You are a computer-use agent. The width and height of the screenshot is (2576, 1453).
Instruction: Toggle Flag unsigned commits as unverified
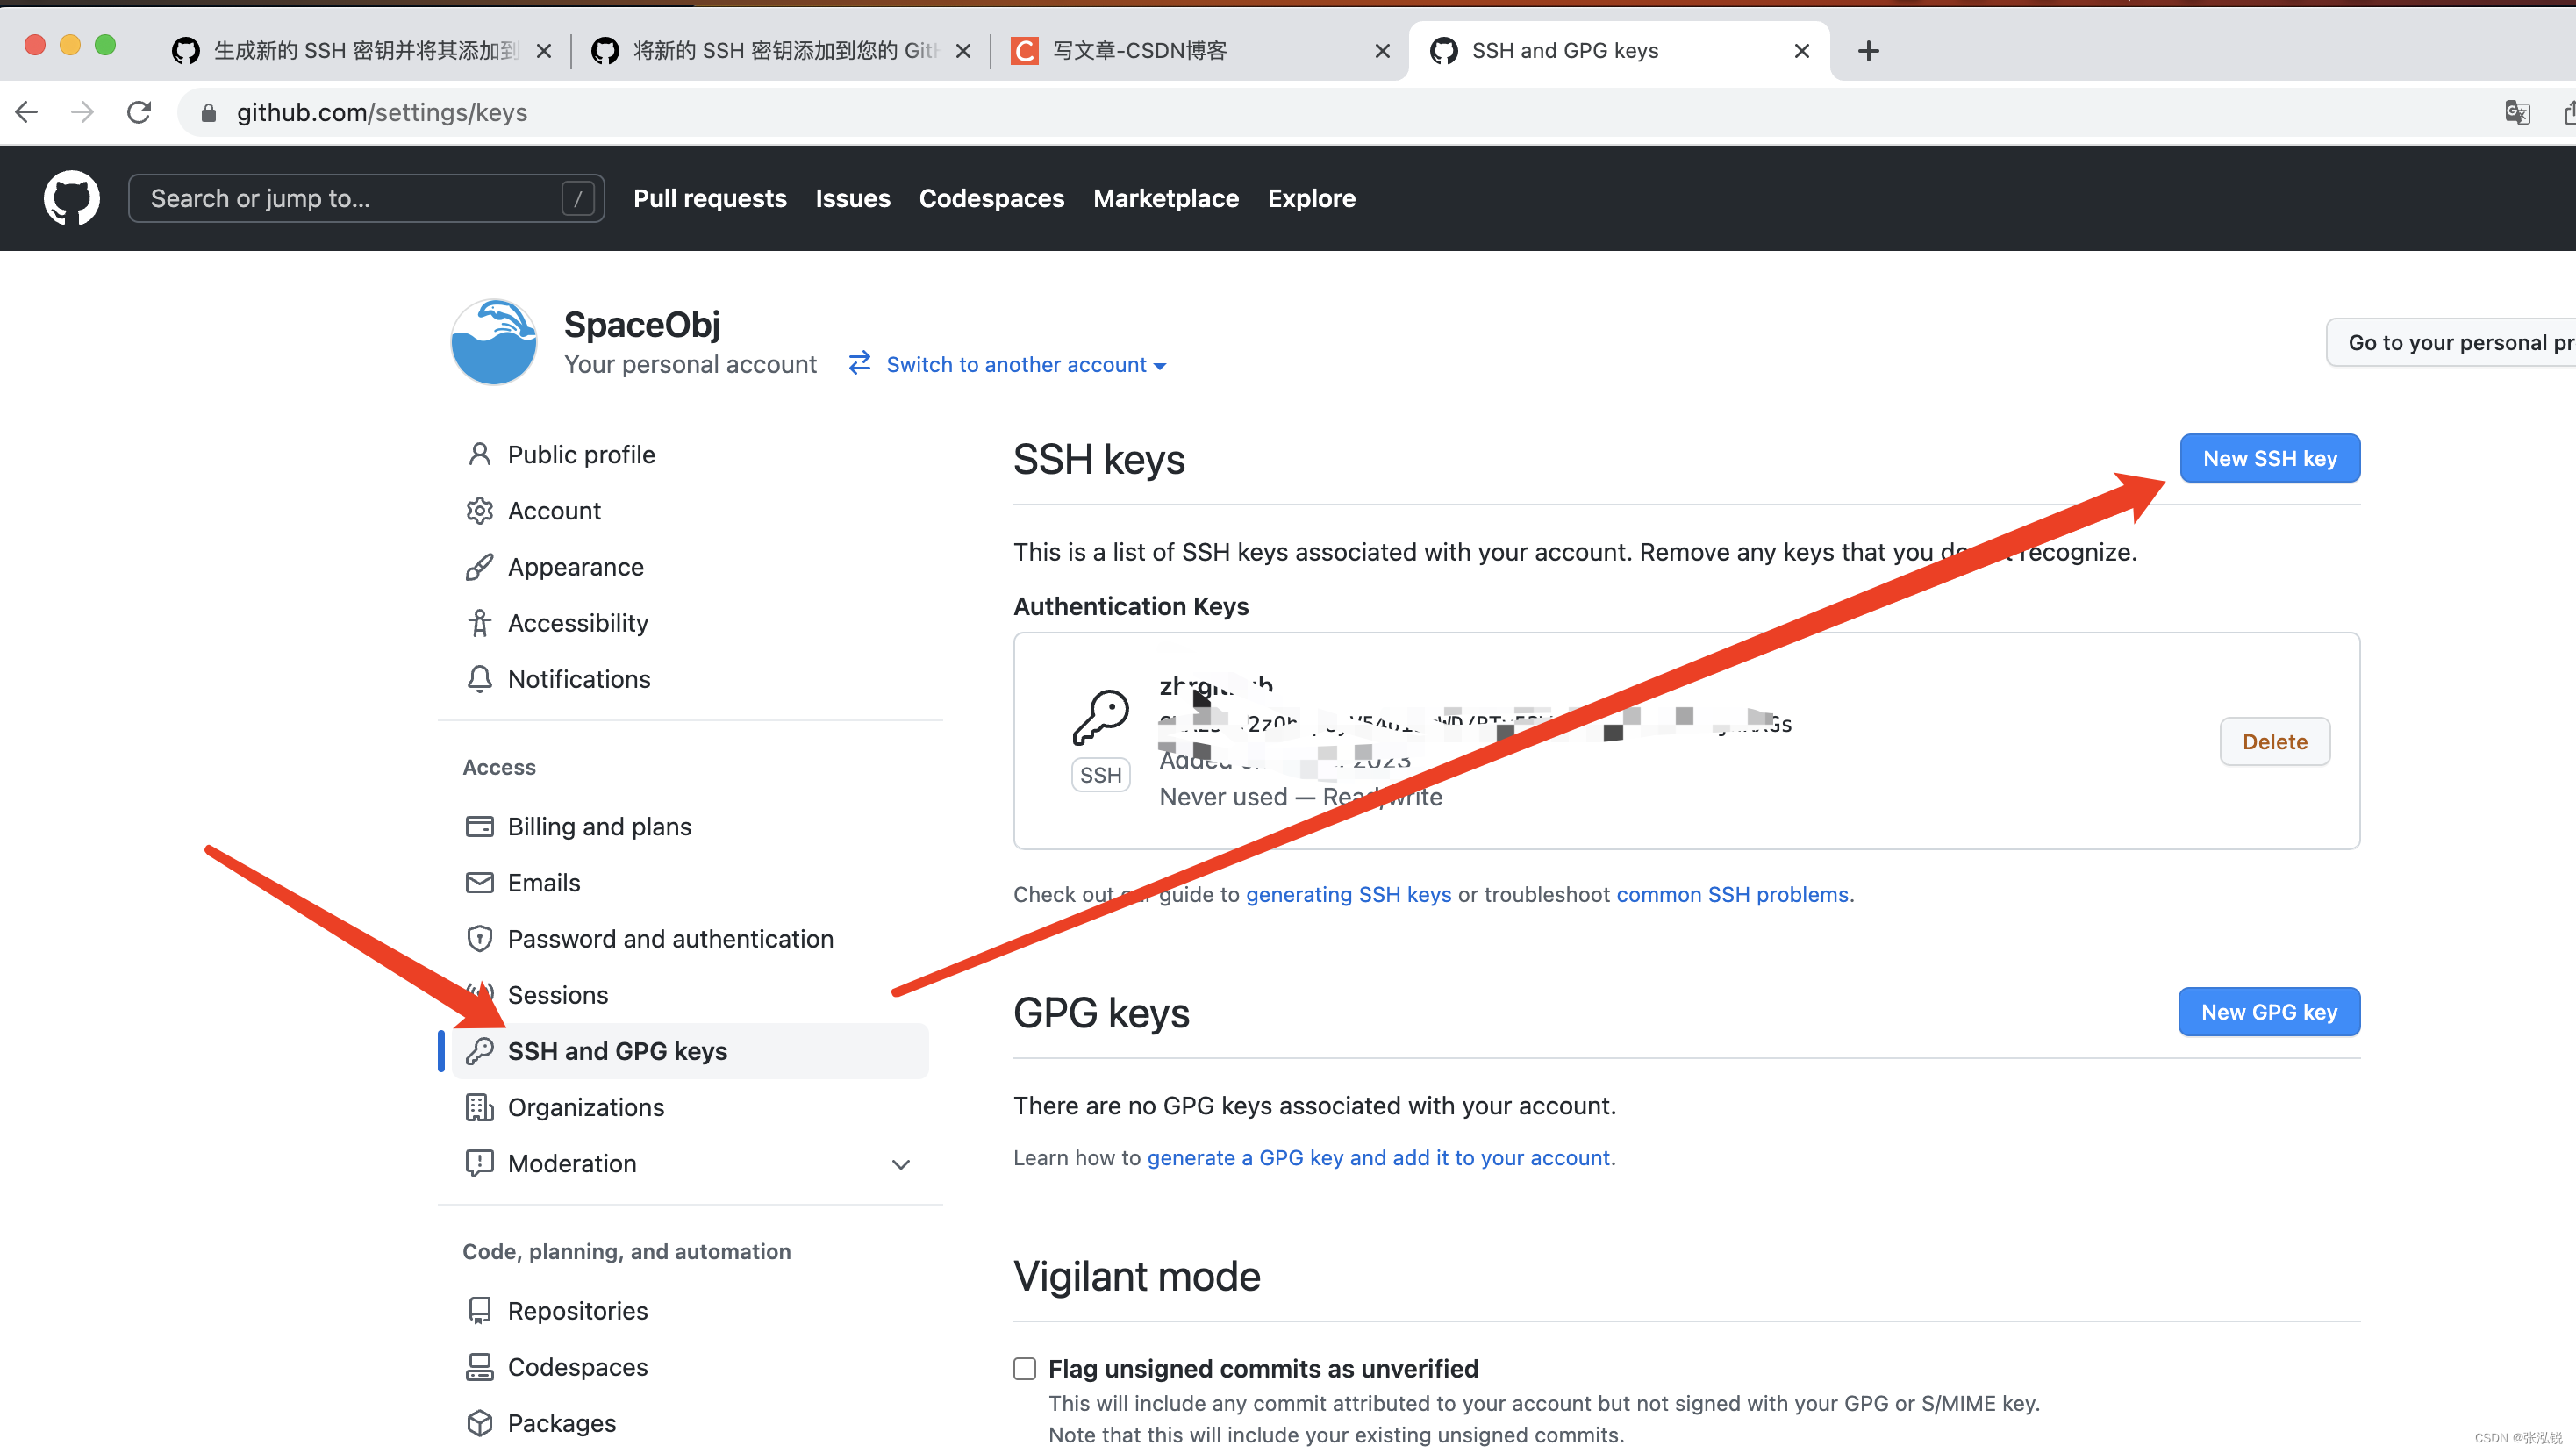[x=1025, y=1368]
